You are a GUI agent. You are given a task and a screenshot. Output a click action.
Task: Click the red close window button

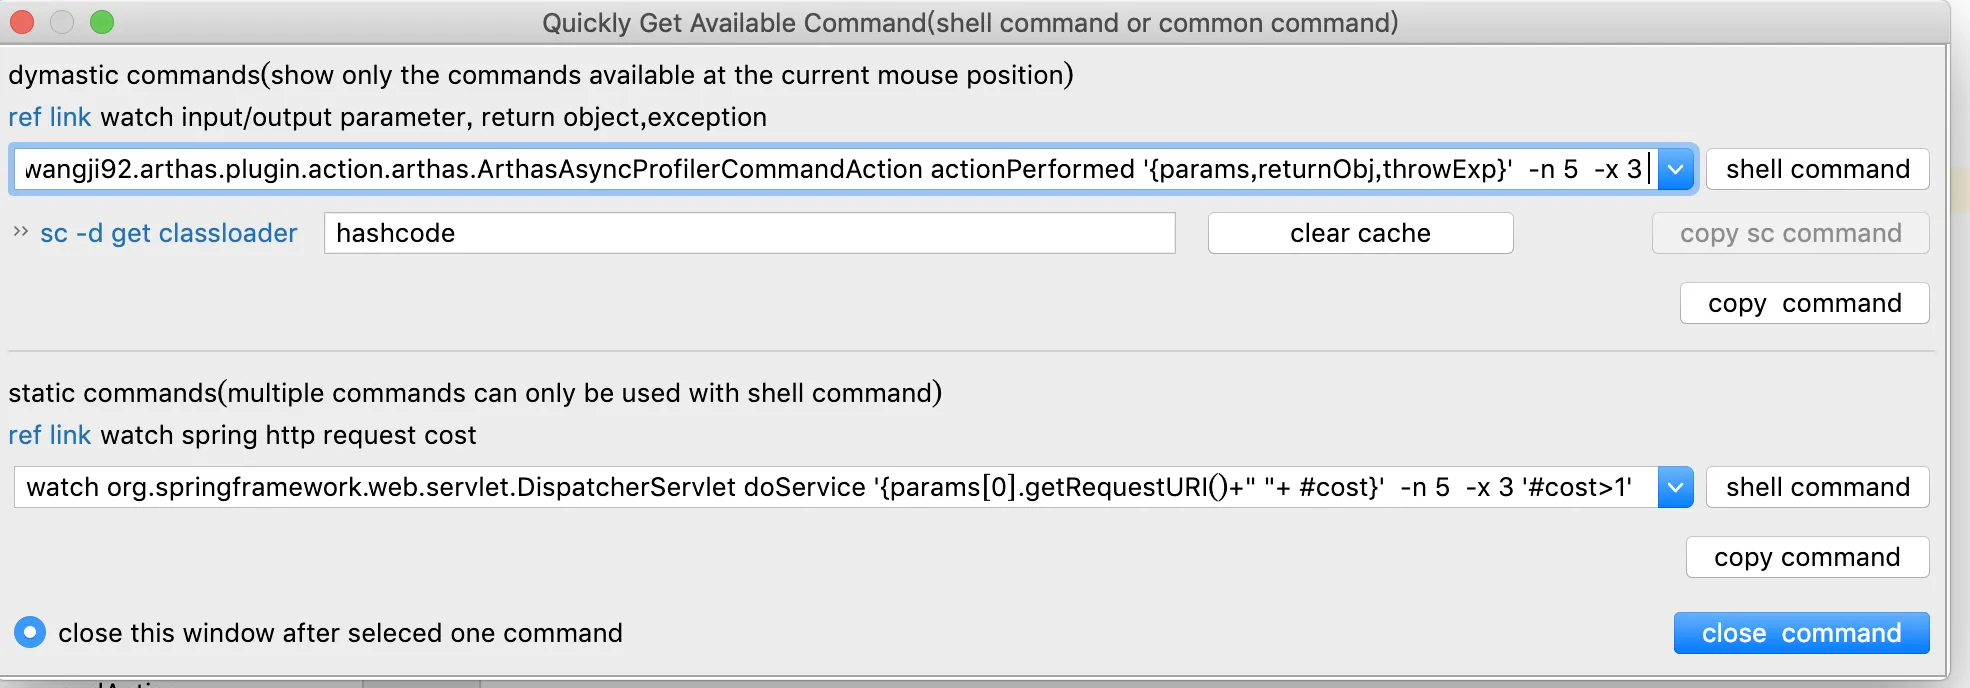22,22
